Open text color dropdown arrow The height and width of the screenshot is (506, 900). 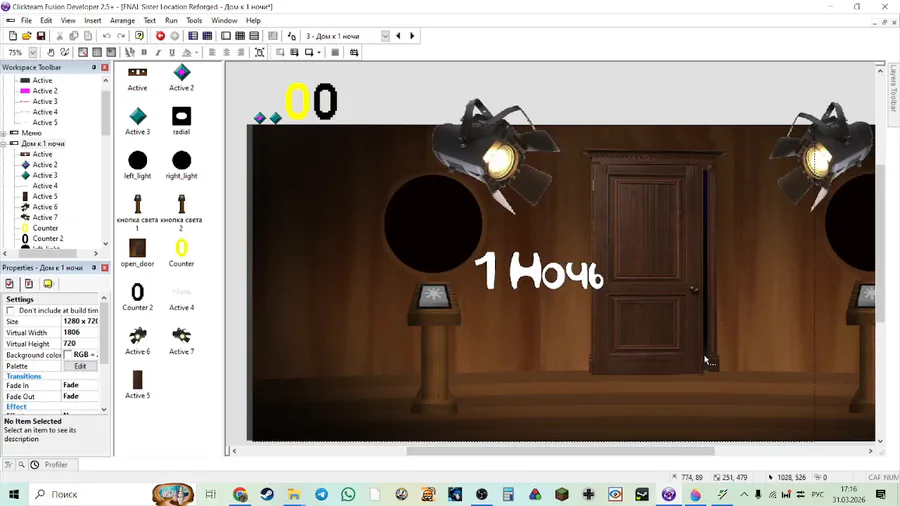click(196, 52)
